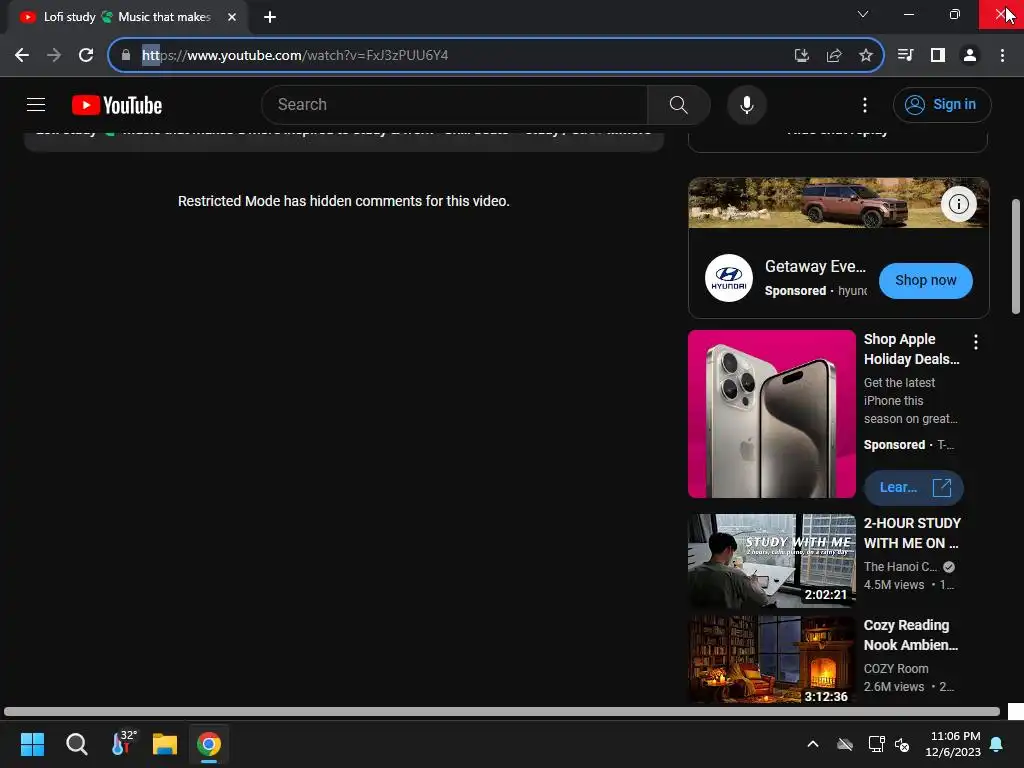Viewport: 1024px width, 768px height.
Task: Open Shop Apple Holiday Deals title
Action: click(x=911, y=349)
